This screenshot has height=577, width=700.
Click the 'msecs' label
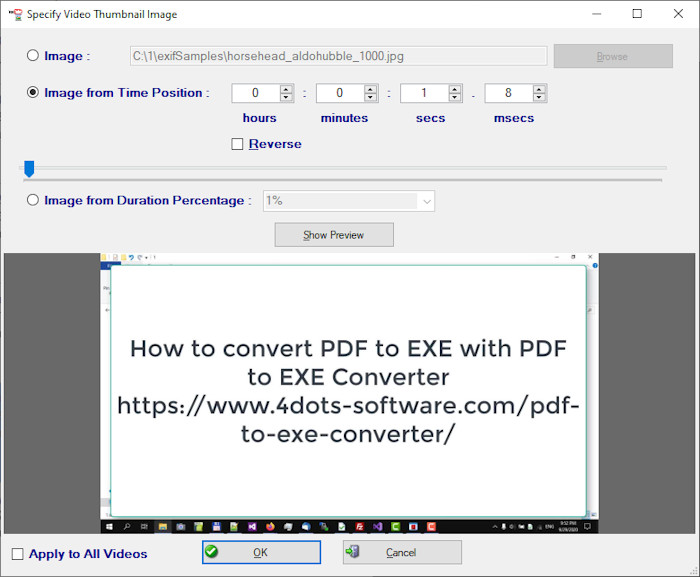514,118
